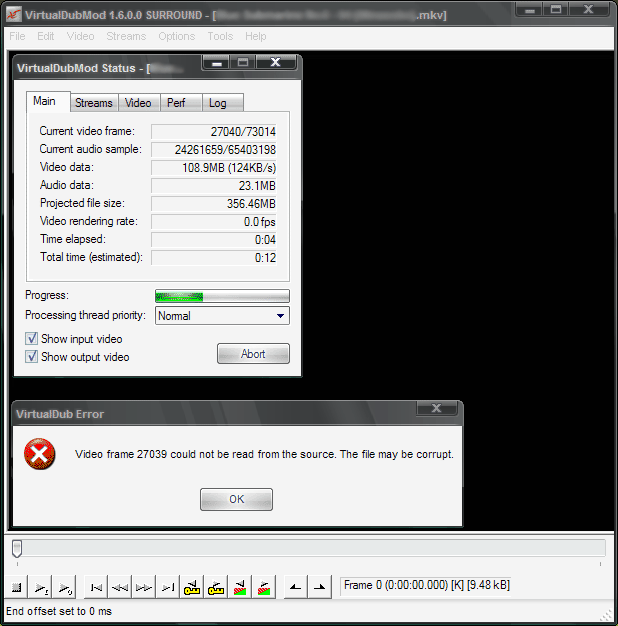
Task: Set the selection start with the mark-in icon
Action: 295,587
